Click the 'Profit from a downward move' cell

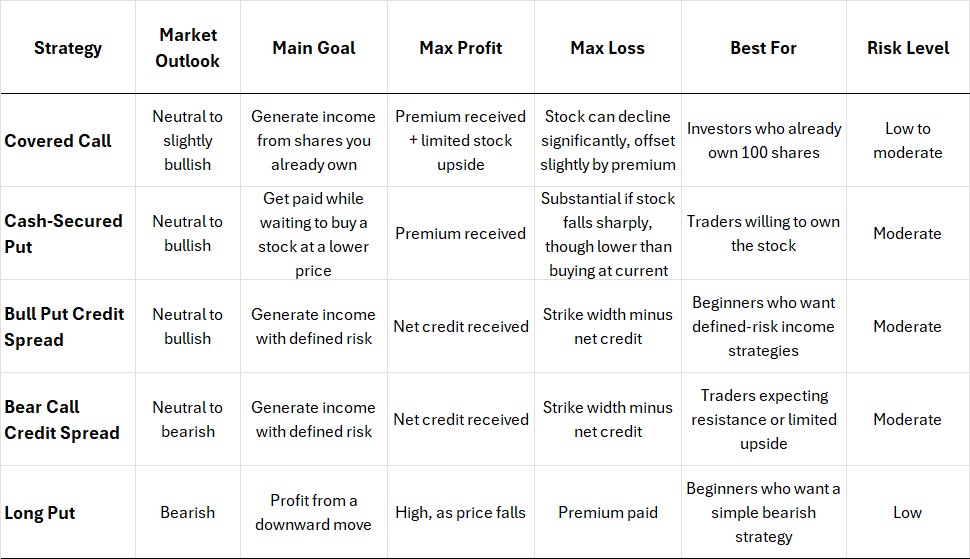313,513
